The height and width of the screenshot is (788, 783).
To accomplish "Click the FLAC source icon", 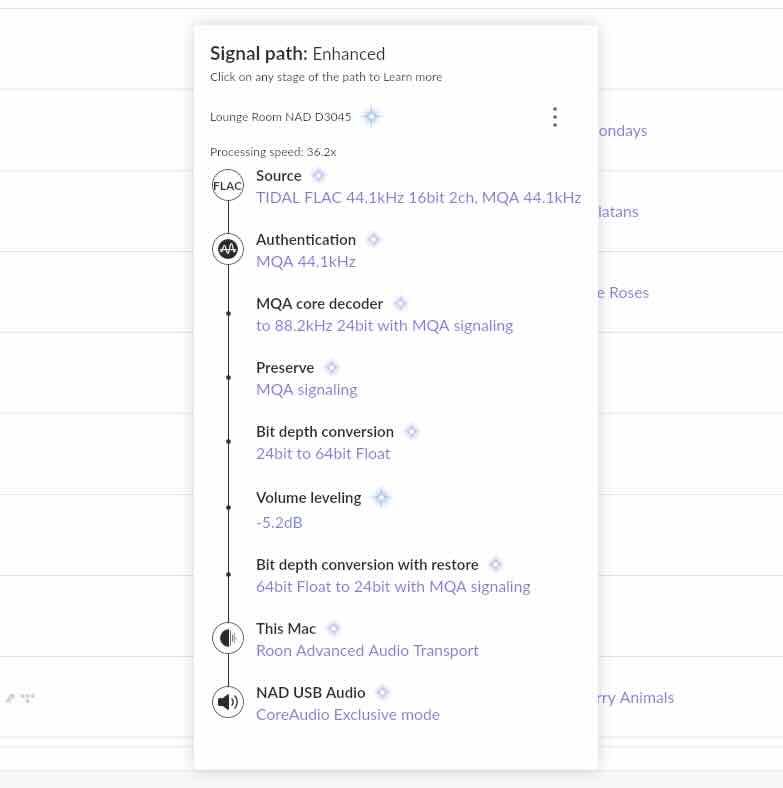I will click(228, 185).
